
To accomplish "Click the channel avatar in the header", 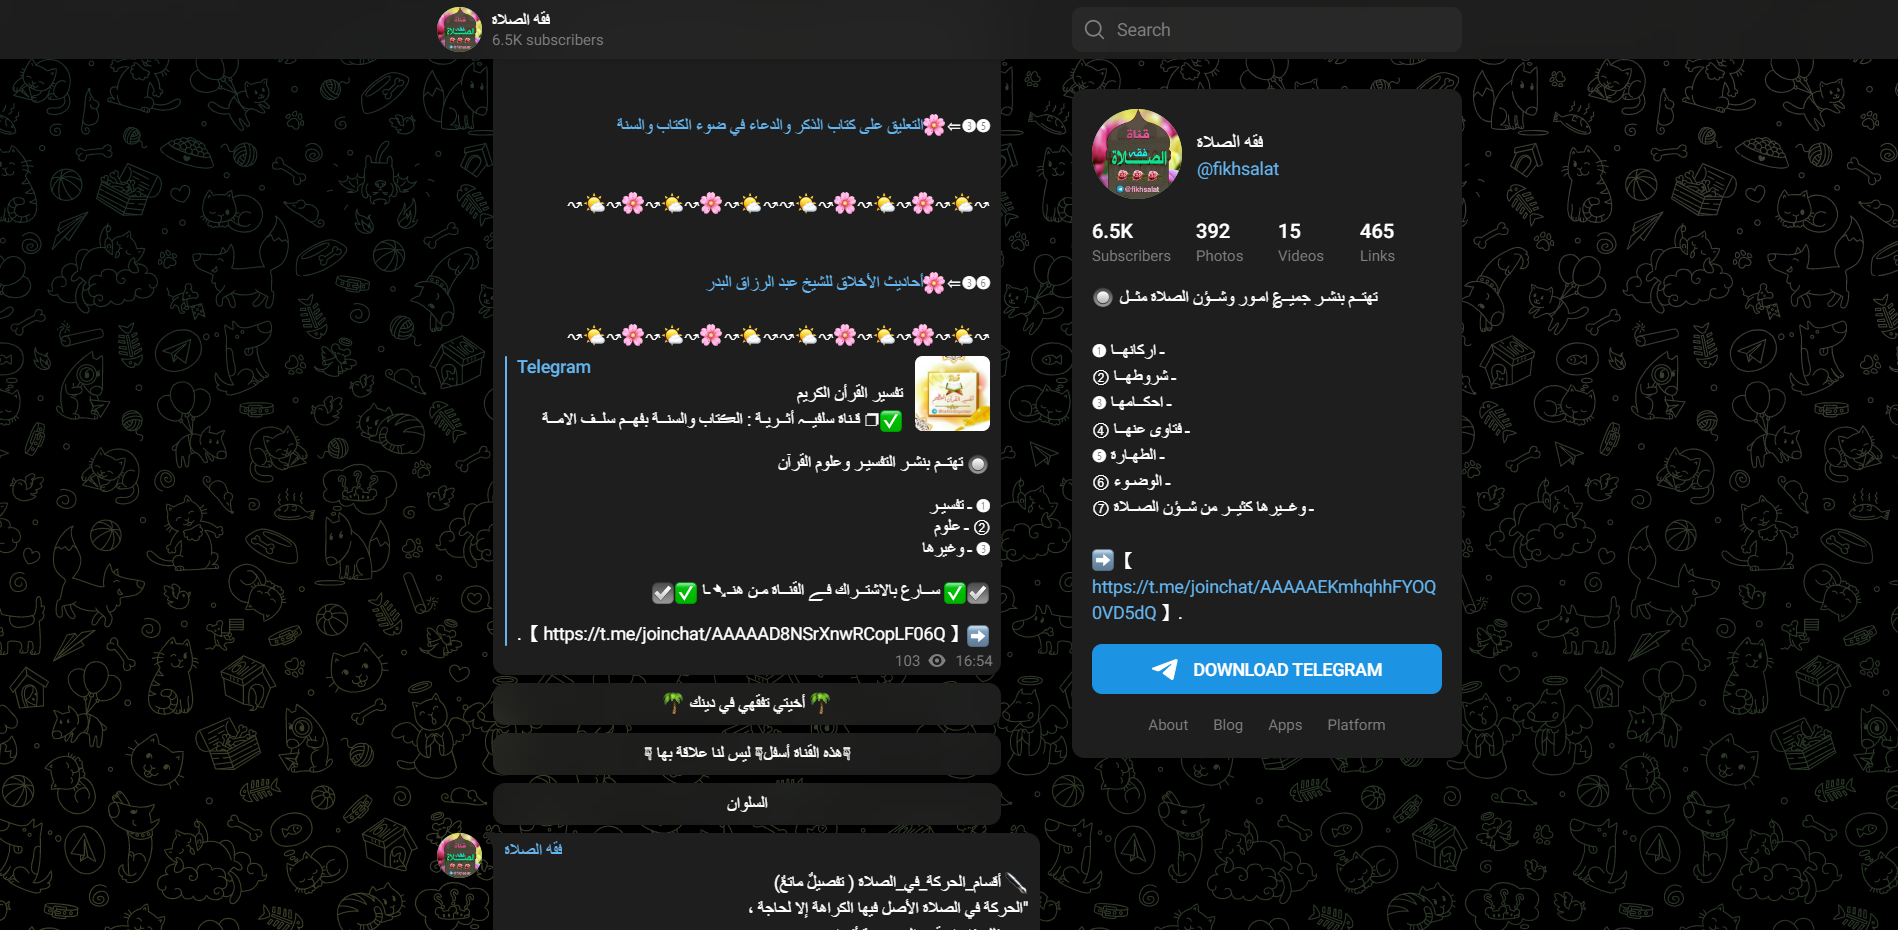I will (x=459, y=29).
